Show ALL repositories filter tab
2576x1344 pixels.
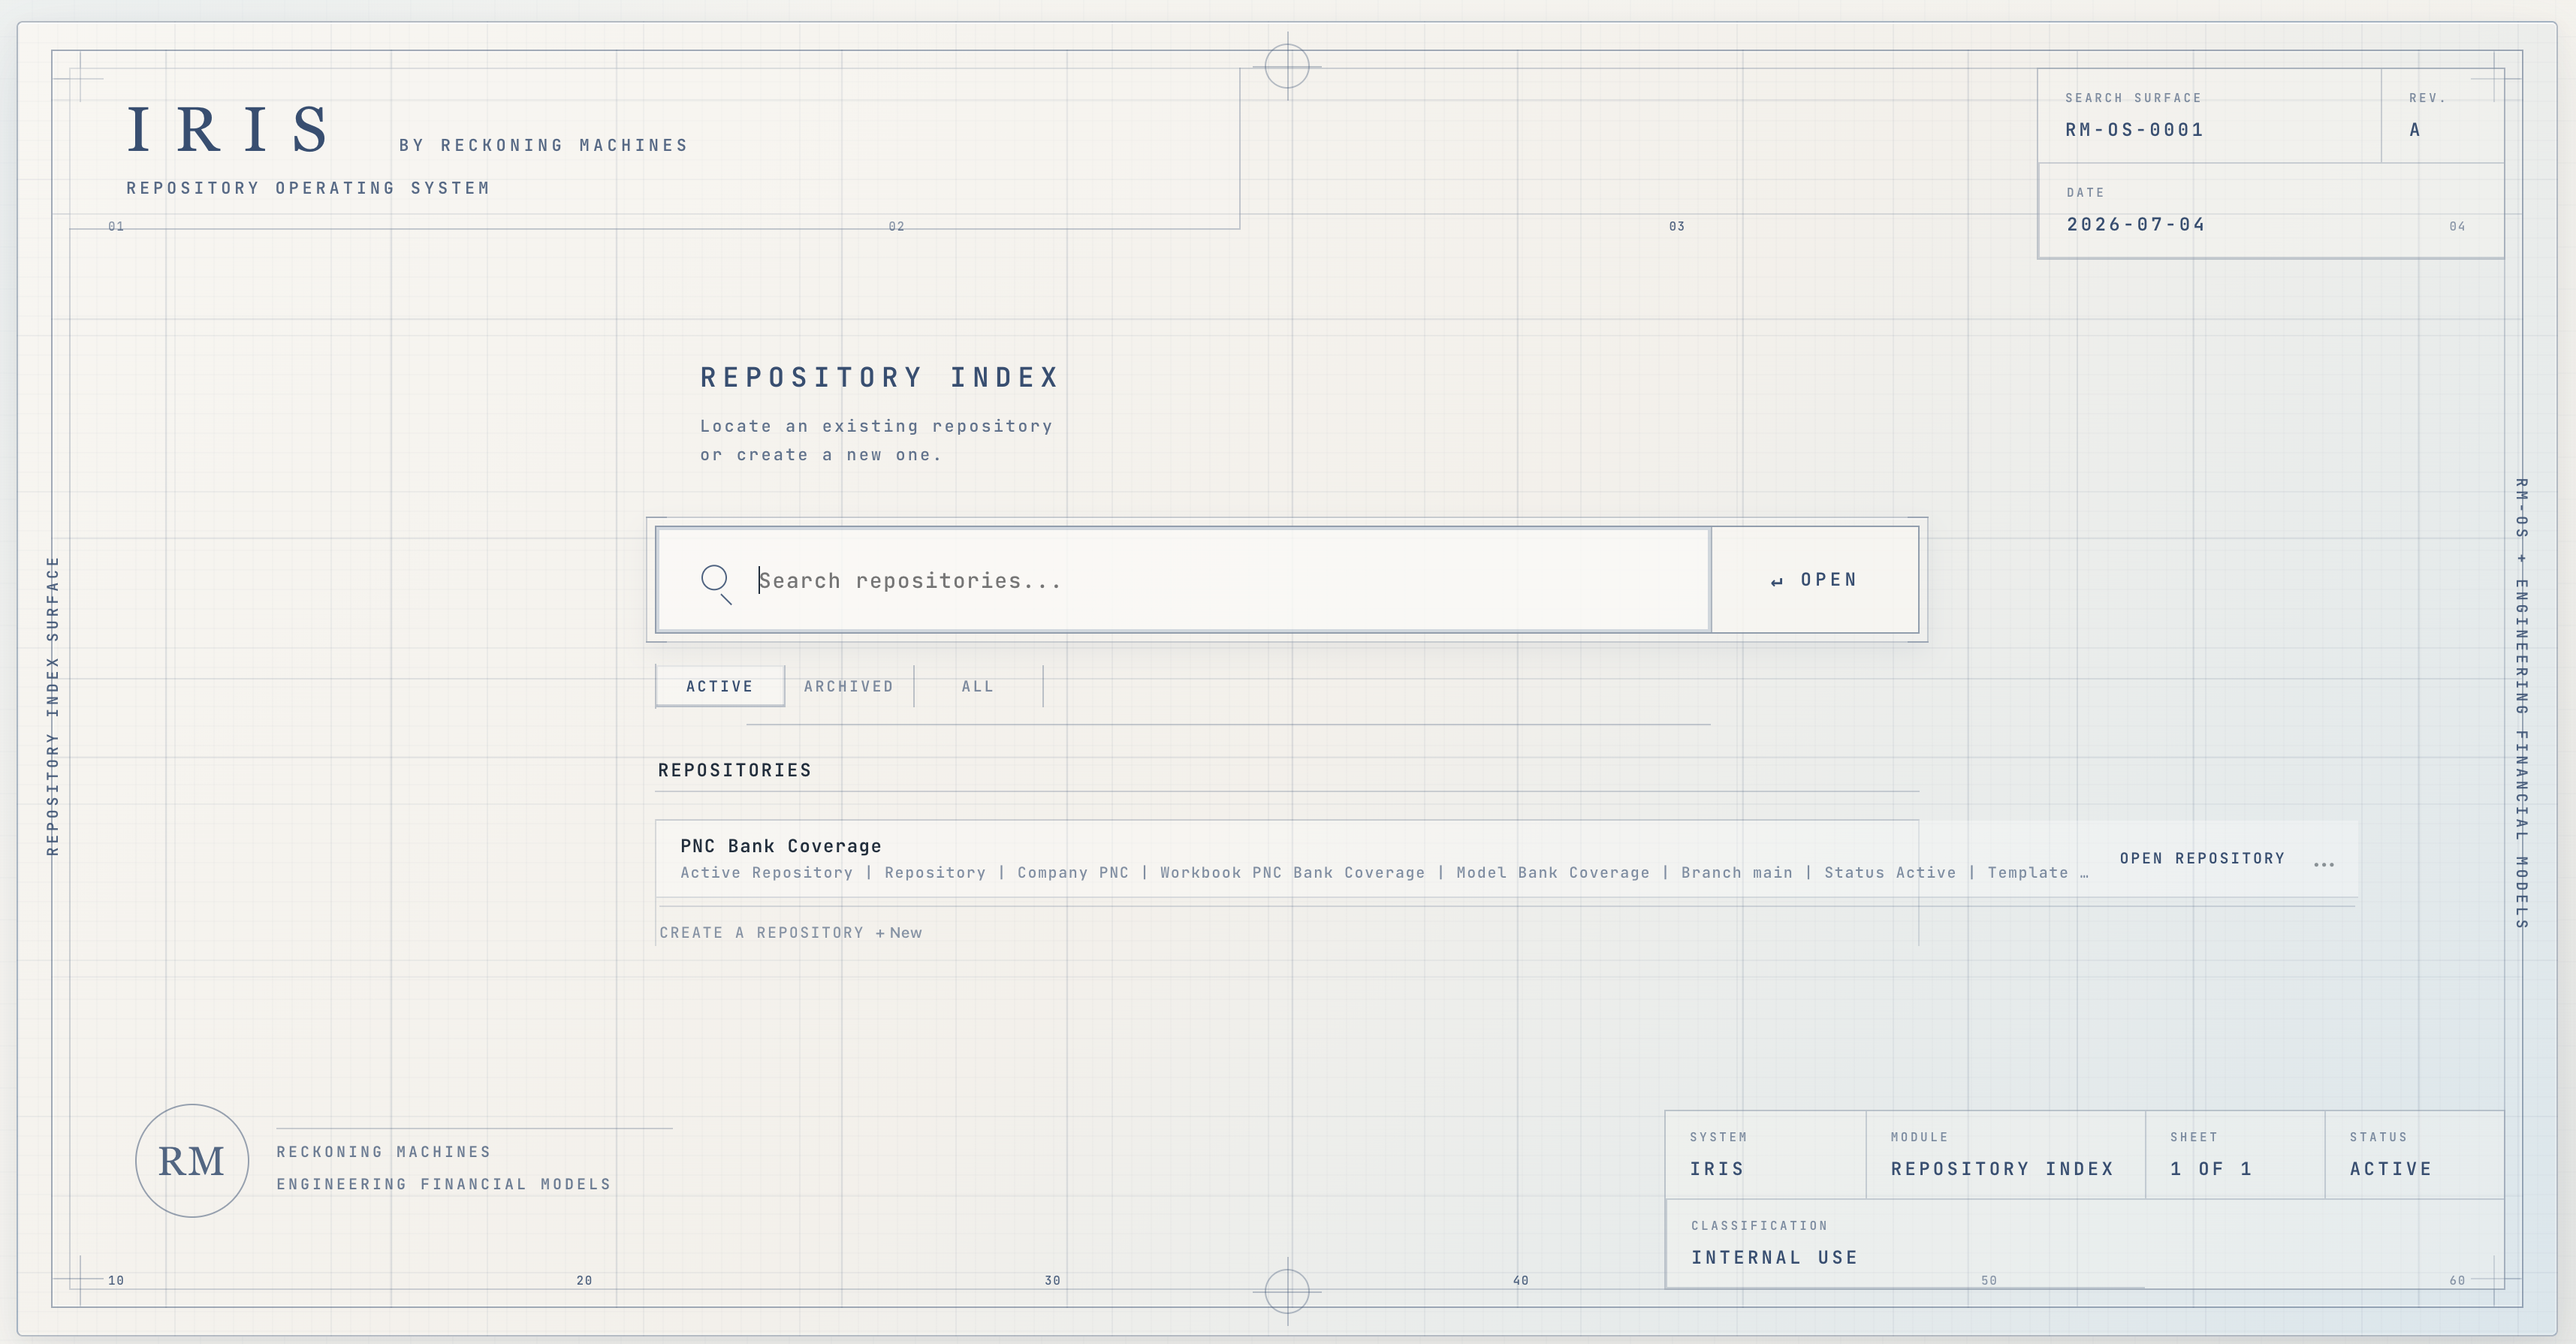pyautogui.click(x=978, y=686)
